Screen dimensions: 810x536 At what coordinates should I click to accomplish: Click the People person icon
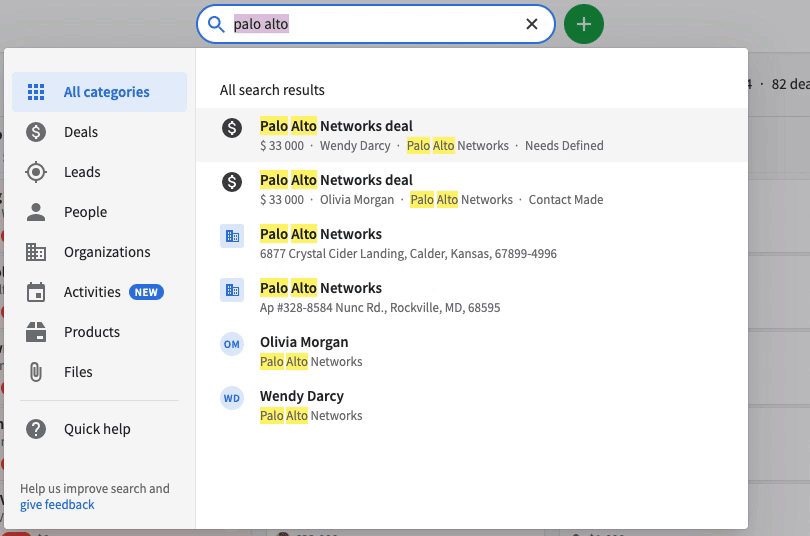point(36,212)
